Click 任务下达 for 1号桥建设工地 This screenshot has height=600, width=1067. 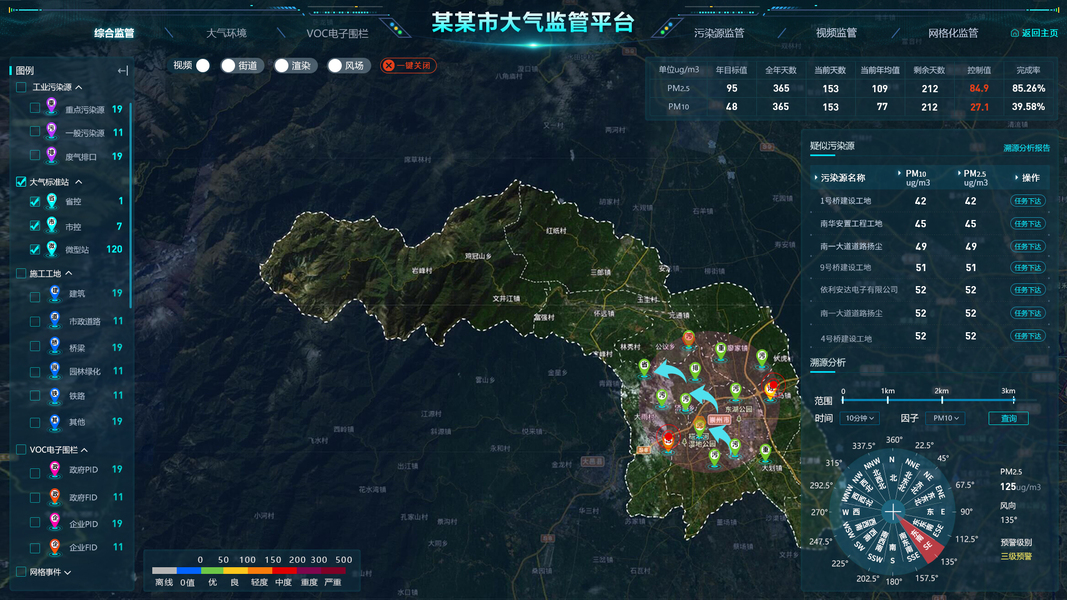(x=1028, y=201)
